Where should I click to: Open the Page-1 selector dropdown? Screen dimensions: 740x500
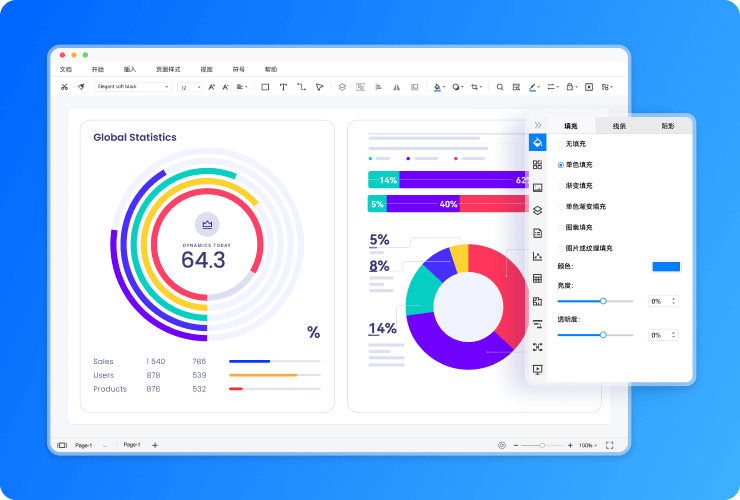[x=90, y=445]
